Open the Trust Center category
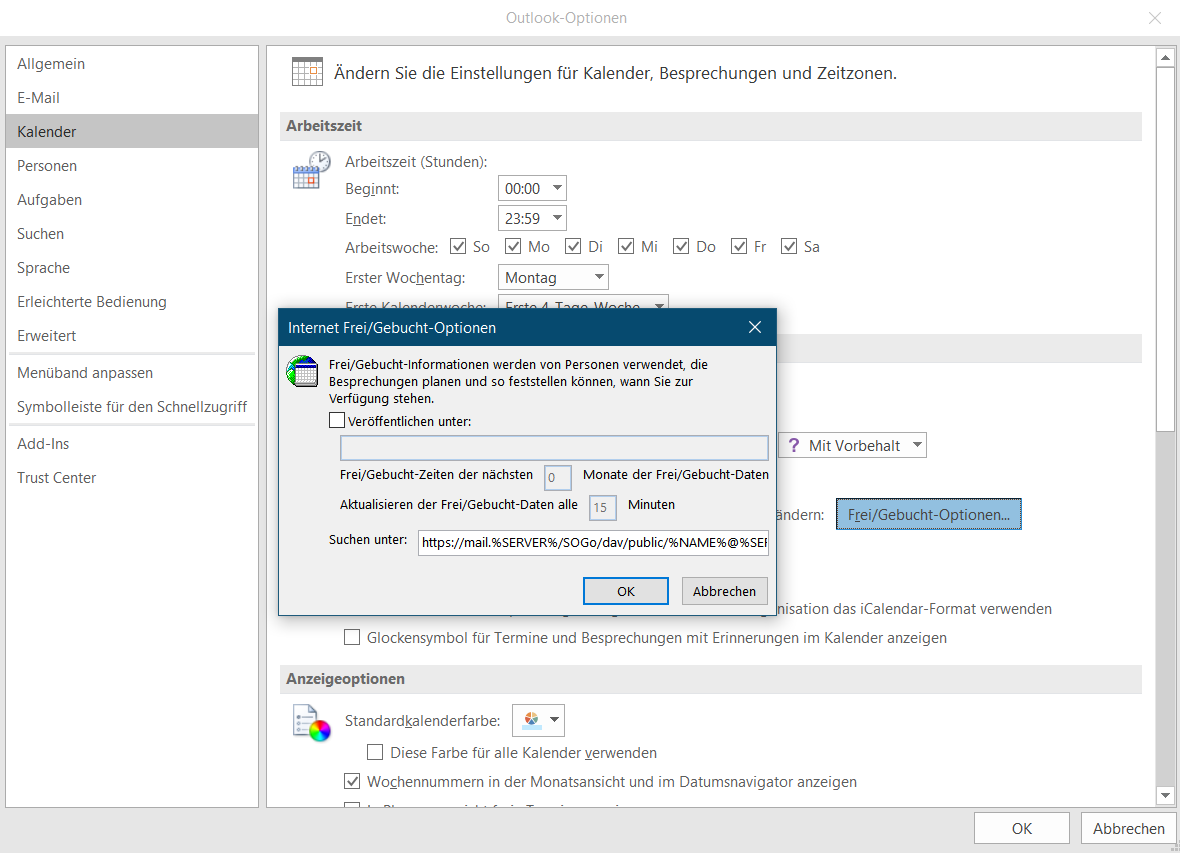The image size is (1180, 853). [x=56, y=478]
